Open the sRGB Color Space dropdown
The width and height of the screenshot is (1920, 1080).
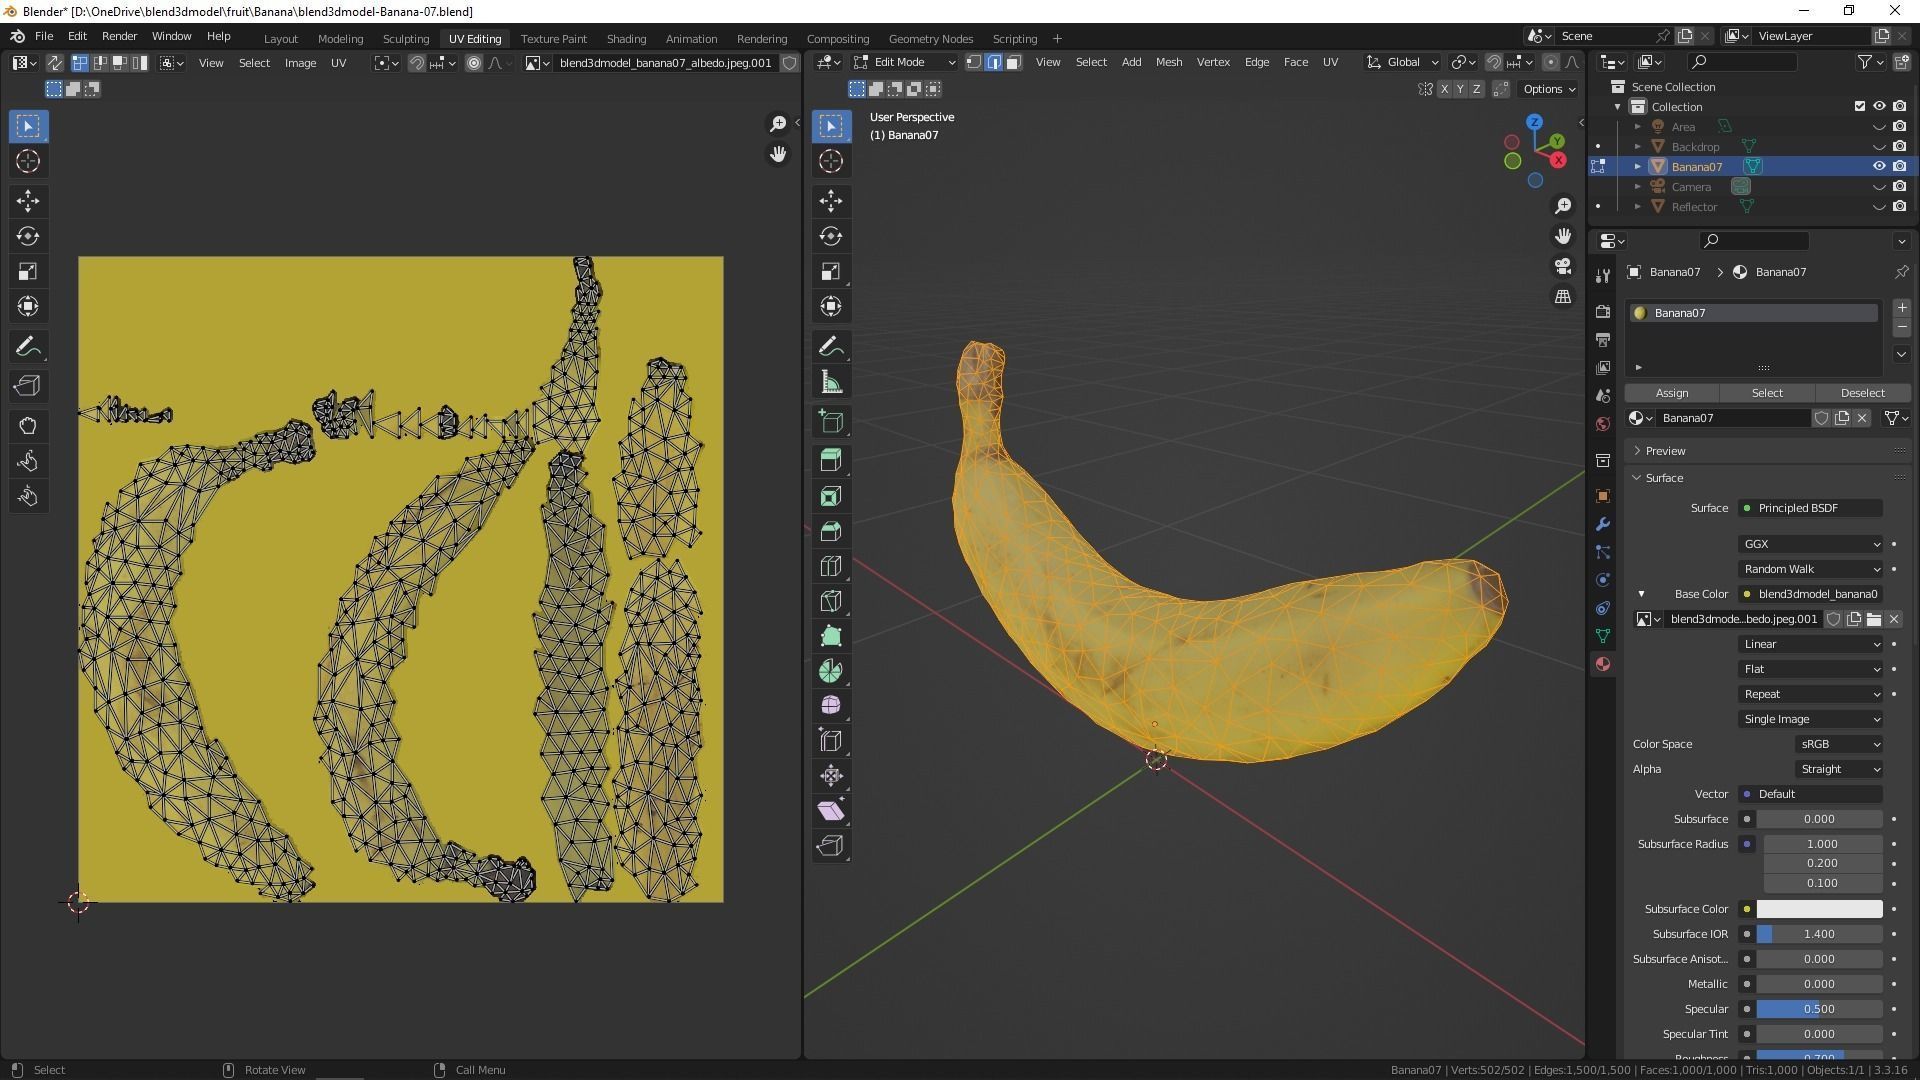(1839, 744)
